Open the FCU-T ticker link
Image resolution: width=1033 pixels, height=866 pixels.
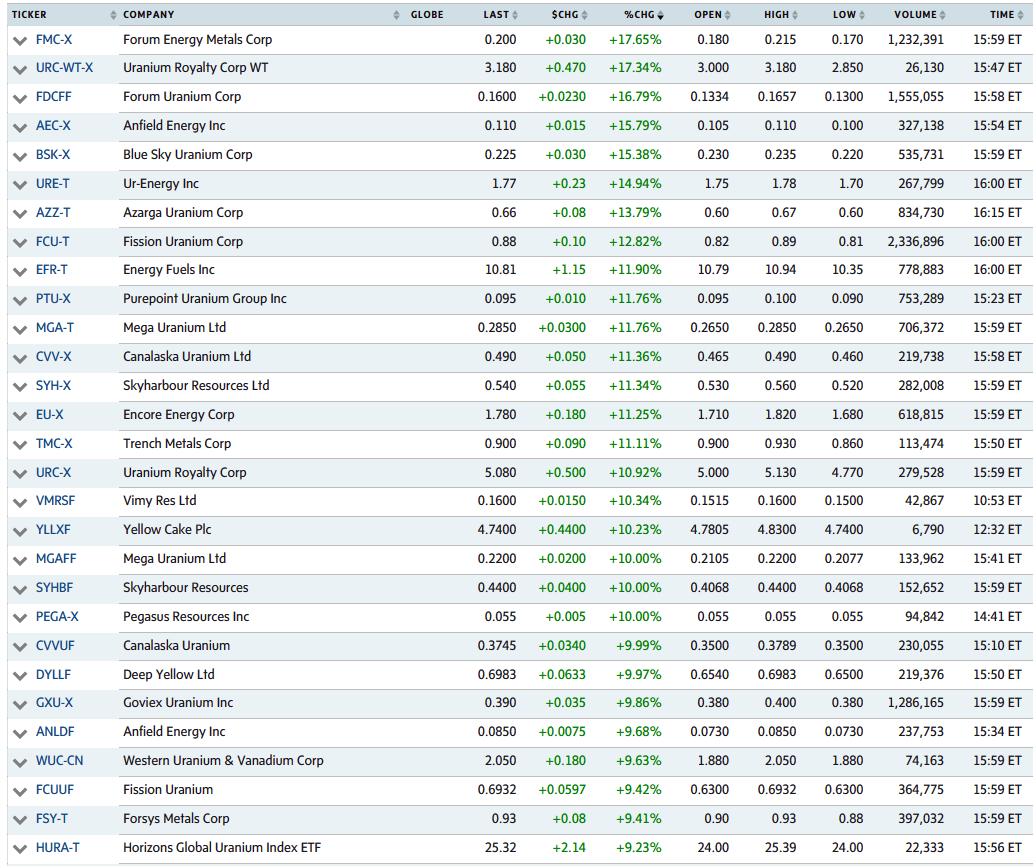pos(53,242)
